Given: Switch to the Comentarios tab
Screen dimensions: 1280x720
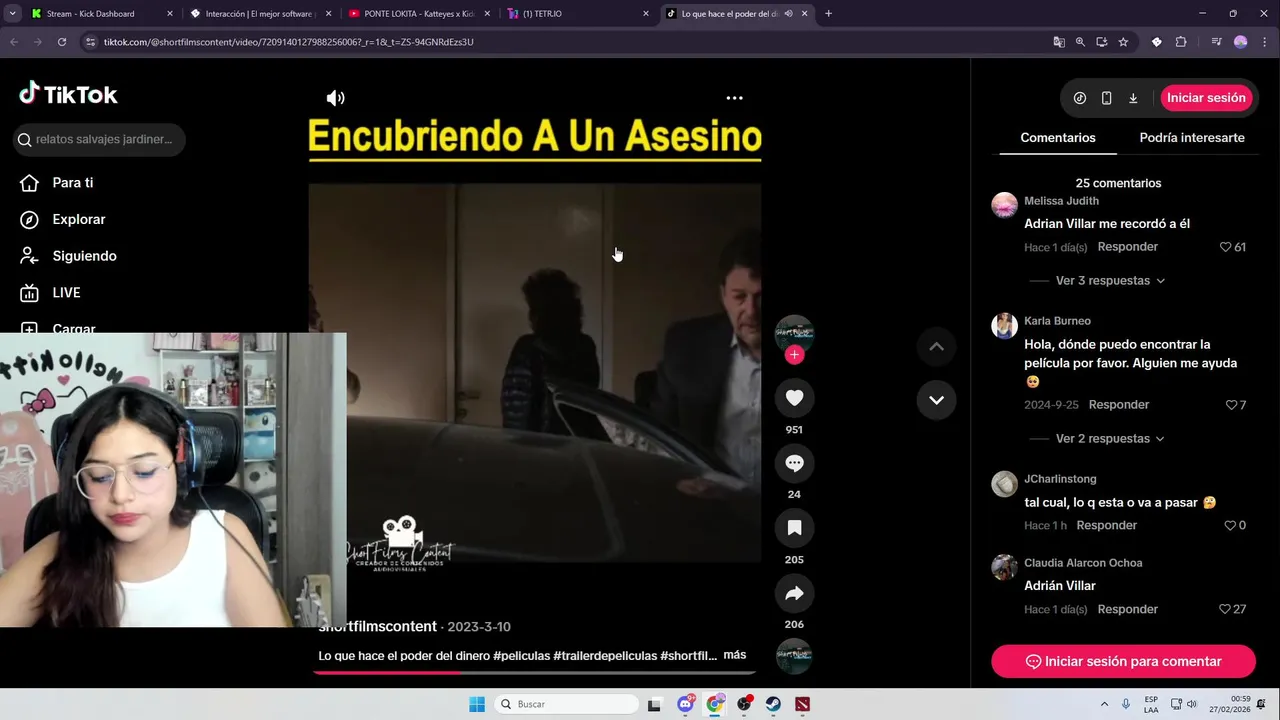Looking at the screenshot, I should (1058, 138).
